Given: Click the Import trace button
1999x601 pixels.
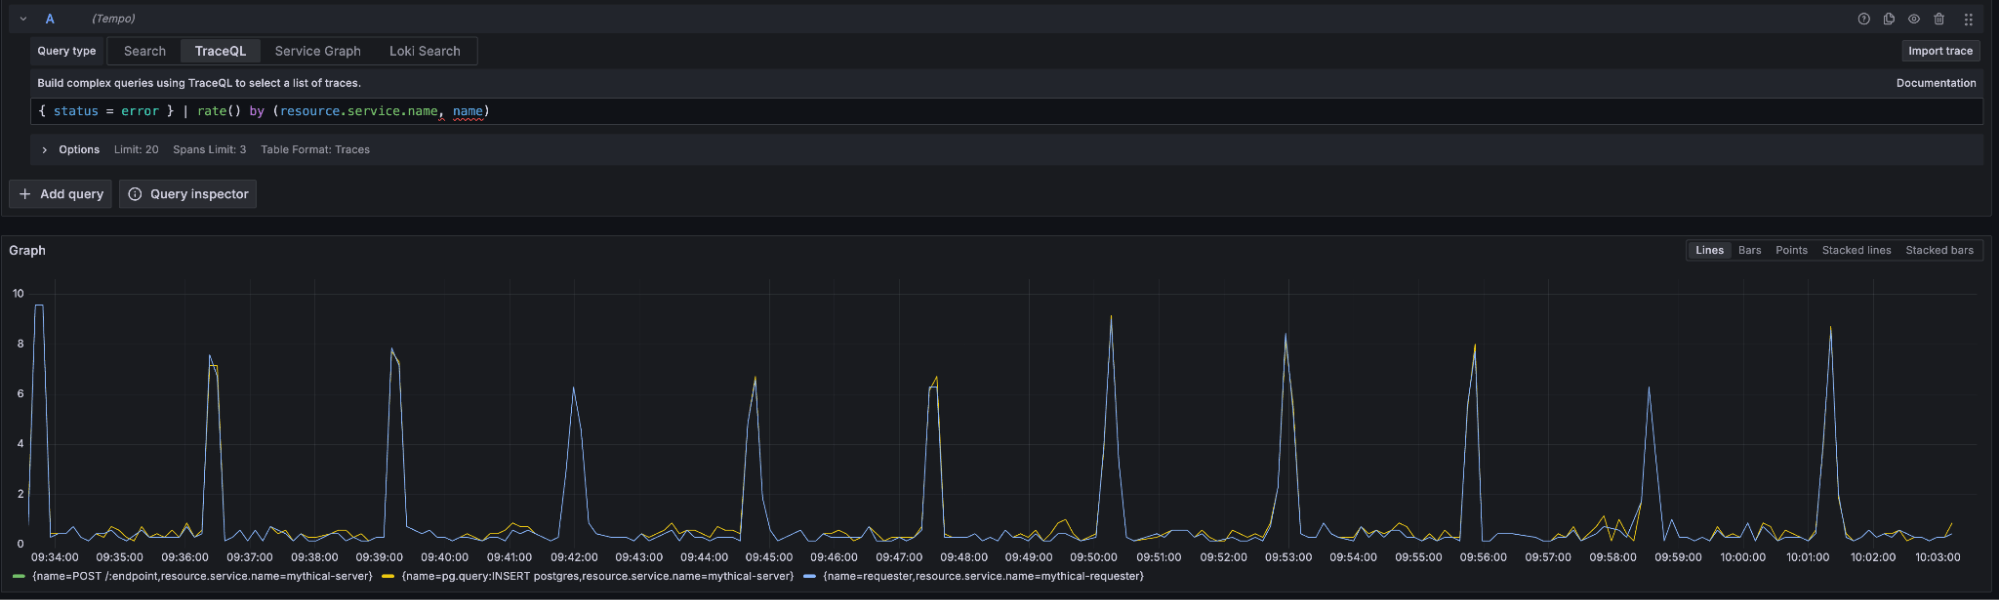Looking at the screenshot, I should coord(1940,51).
